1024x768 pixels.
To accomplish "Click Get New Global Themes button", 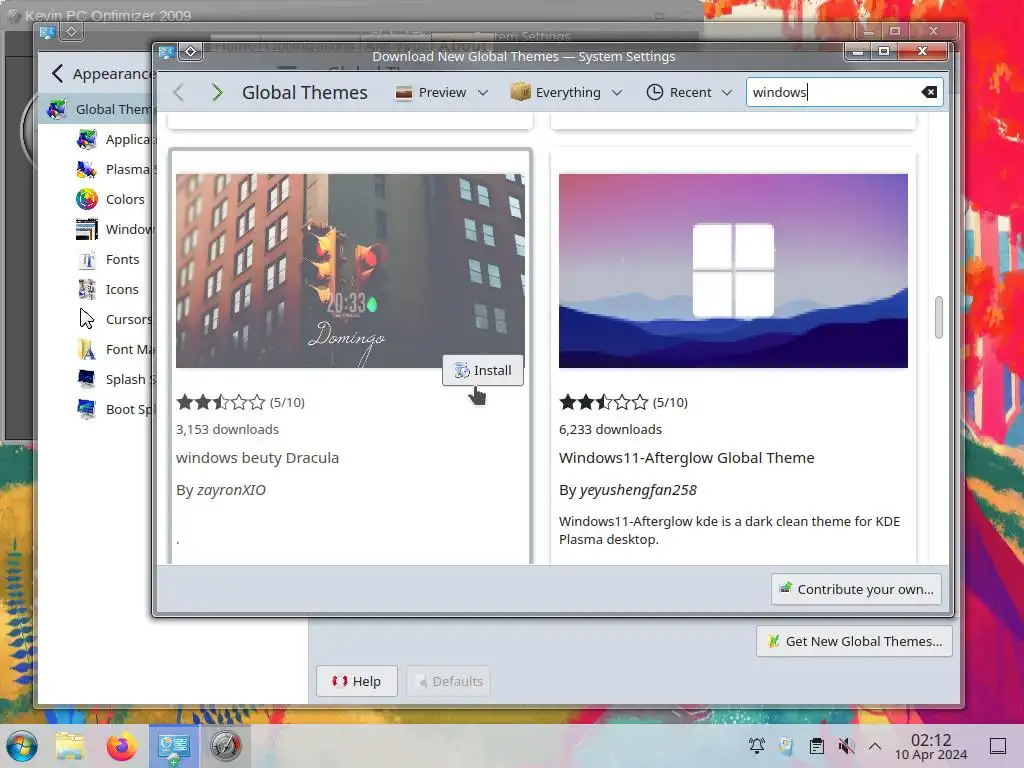I will click(854, 641).
